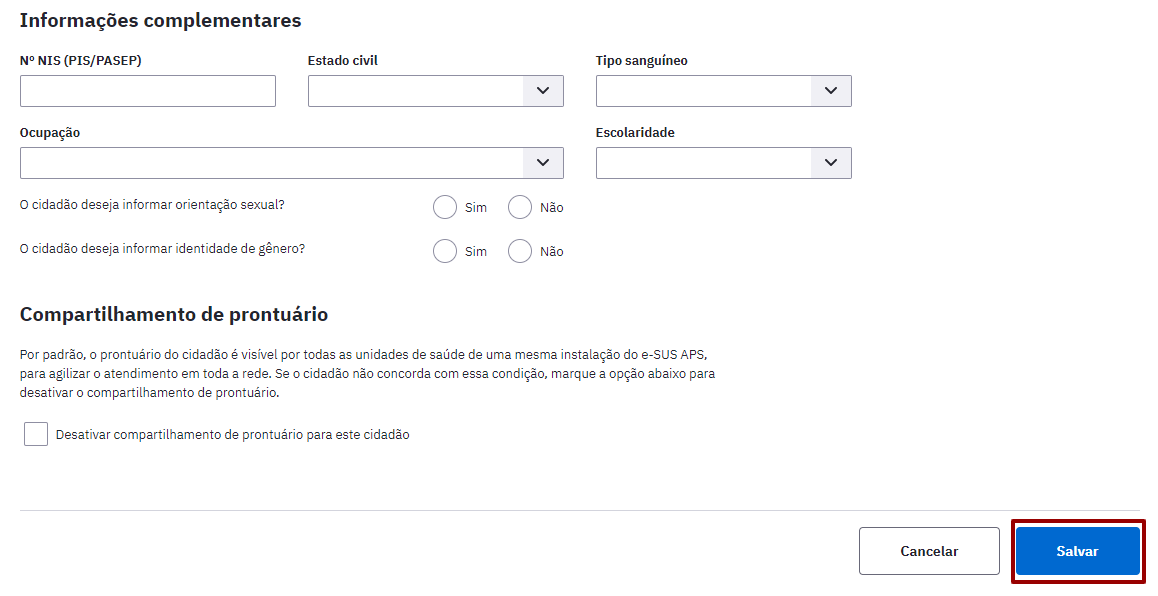
Task: Select Sim for orientação sexual question
Action: tap(445, 208)
